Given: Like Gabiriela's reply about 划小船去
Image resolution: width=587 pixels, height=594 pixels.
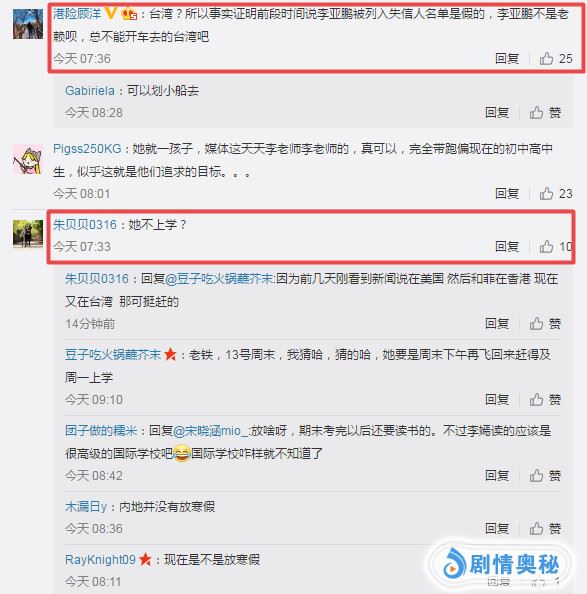Looking at the screenshot, I should (545, 113).
